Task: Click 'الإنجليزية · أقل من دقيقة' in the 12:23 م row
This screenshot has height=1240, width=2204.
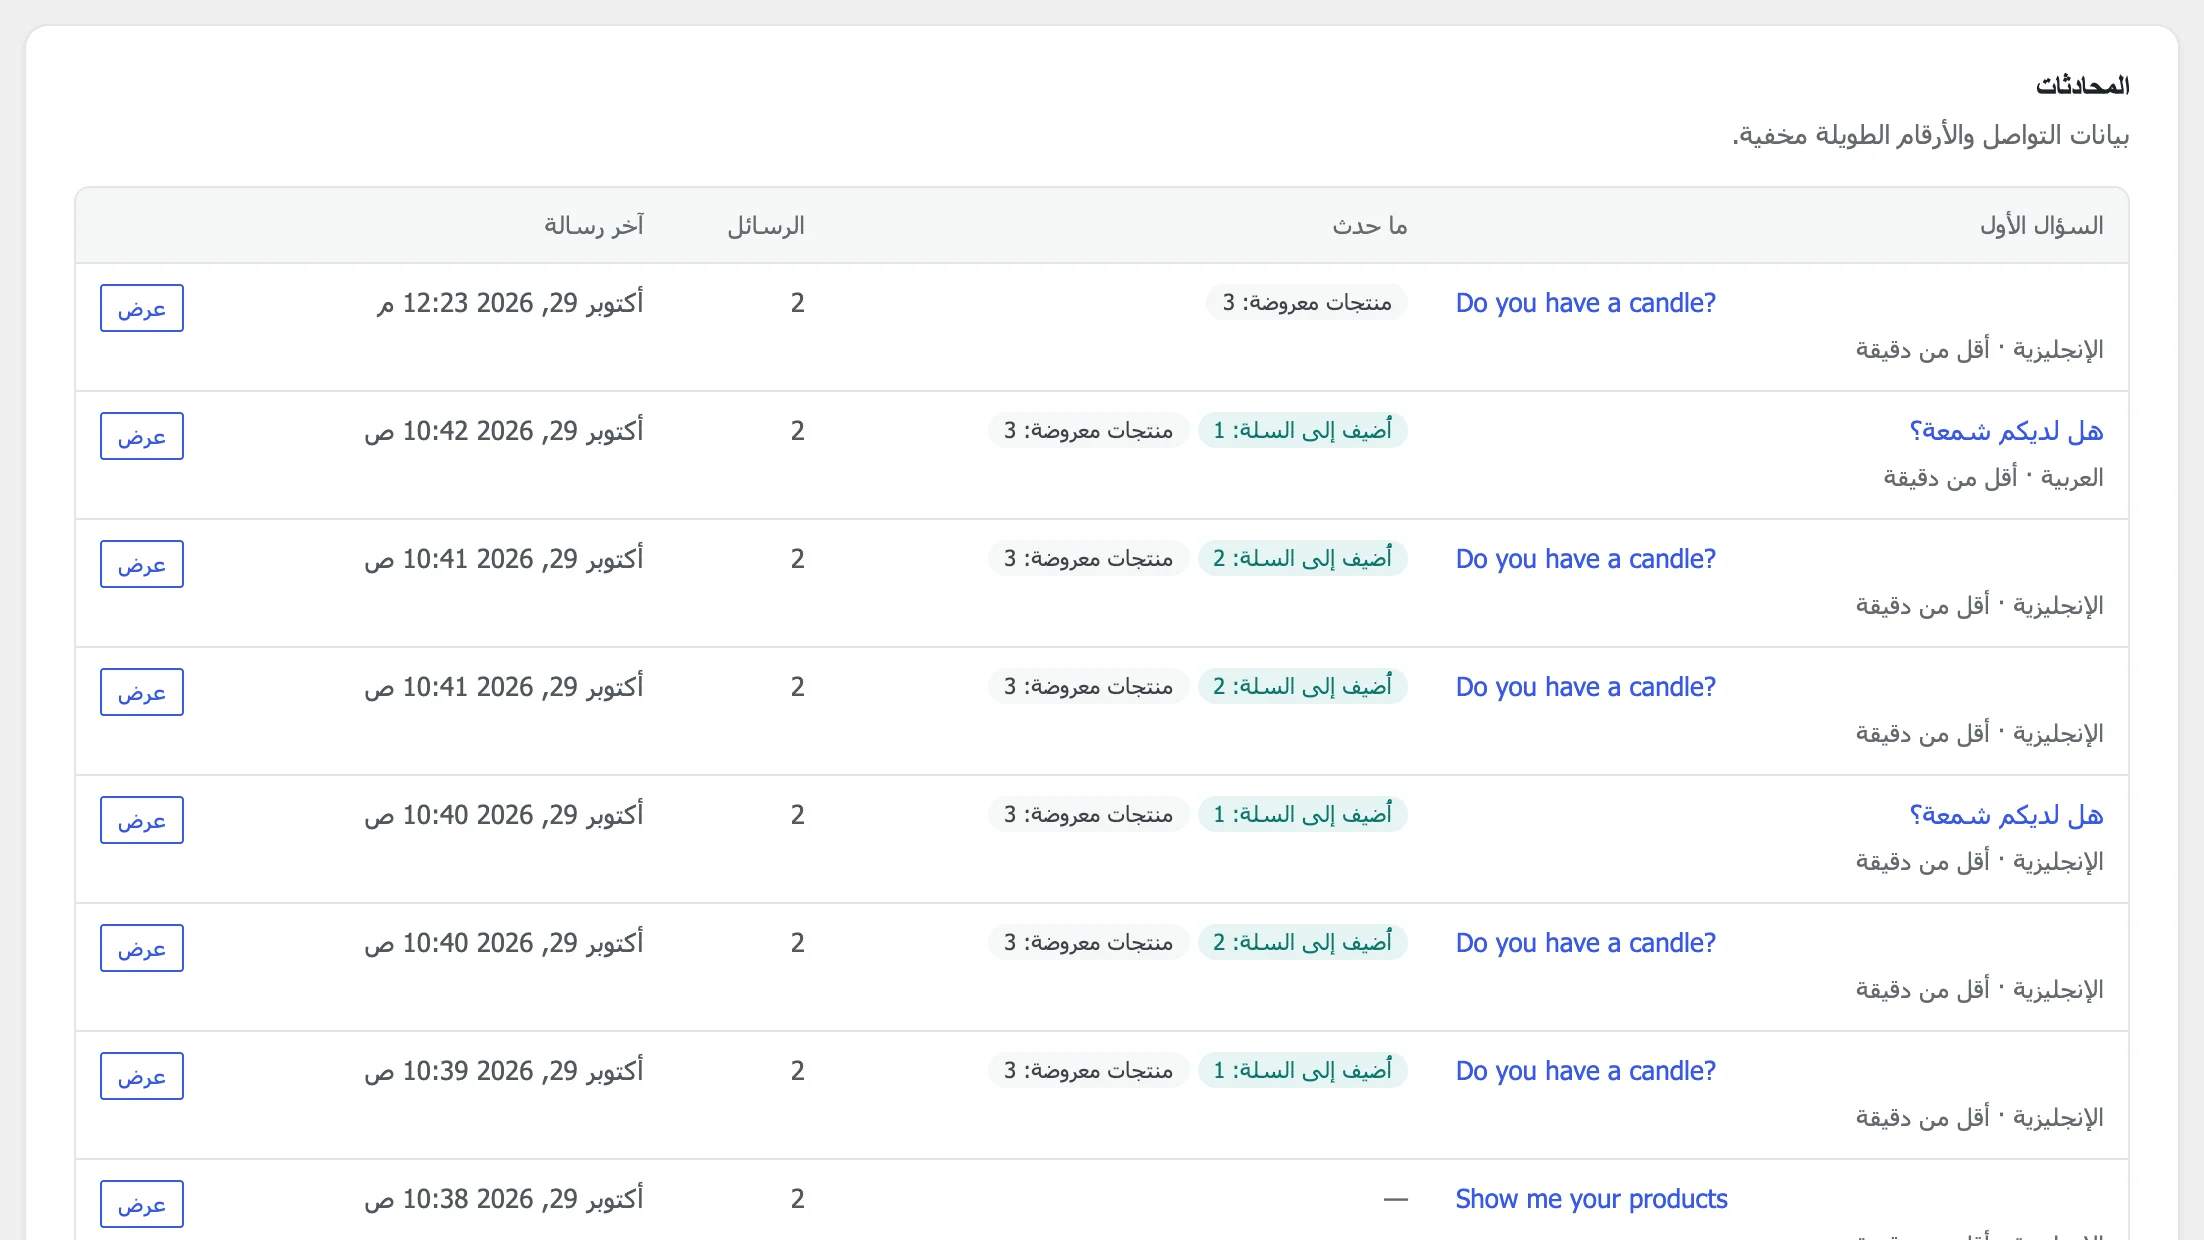Action: pyautogui.click(x=1980, y=350)
